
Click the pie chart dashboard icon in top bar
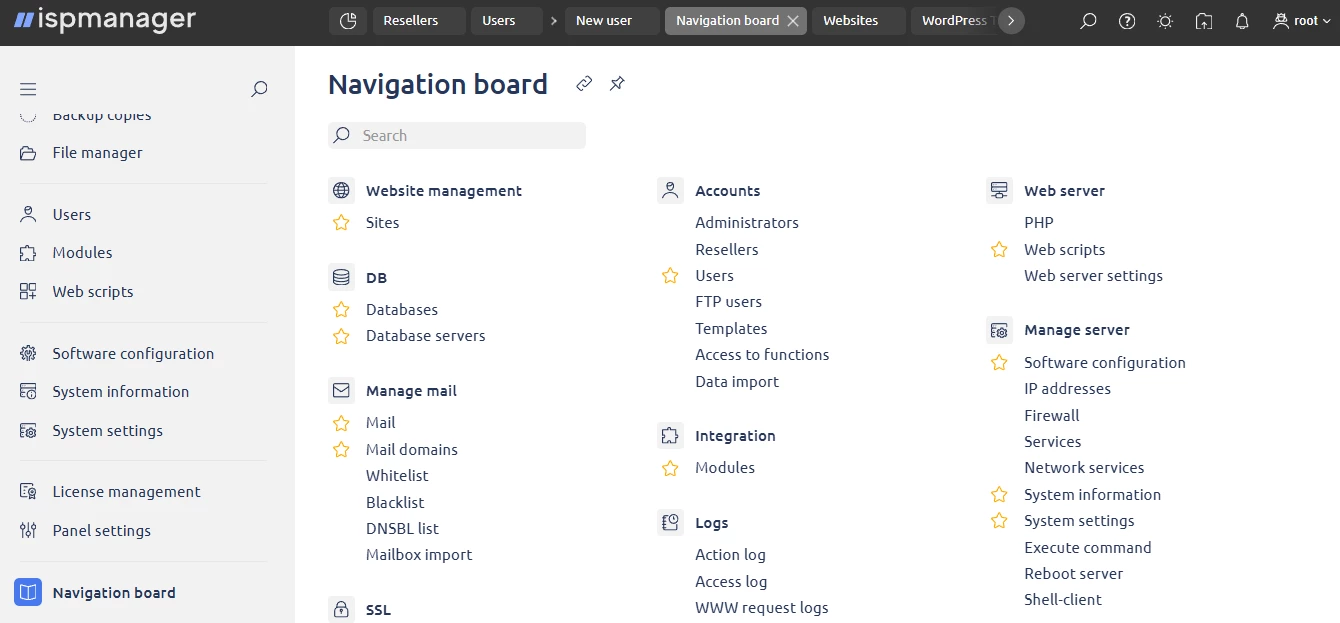point(348,20)
